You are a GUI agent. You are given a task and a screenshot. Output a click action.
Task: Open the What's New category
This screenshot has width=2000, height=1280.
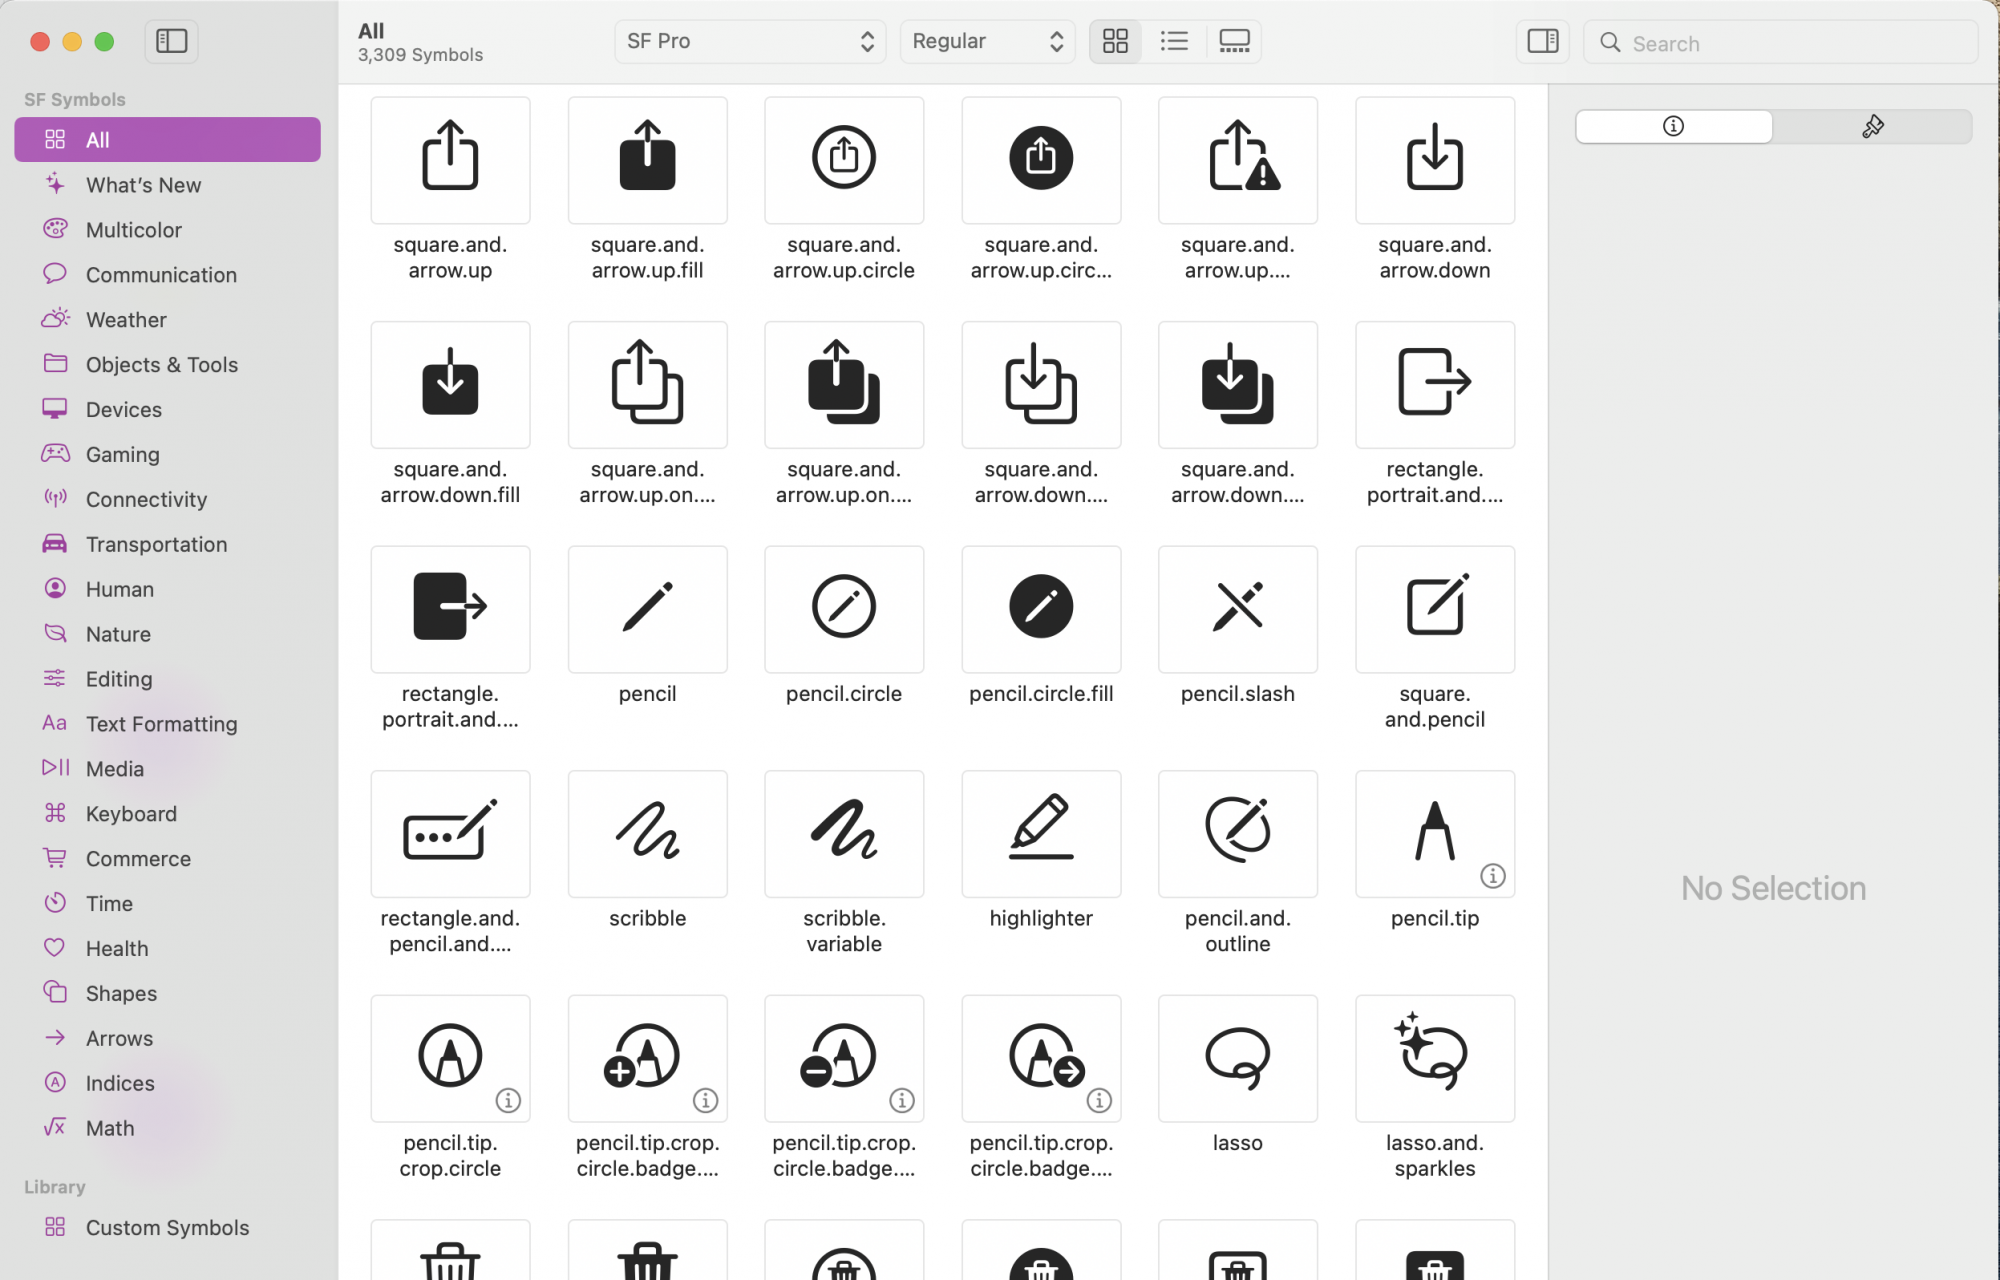point(167,185)
